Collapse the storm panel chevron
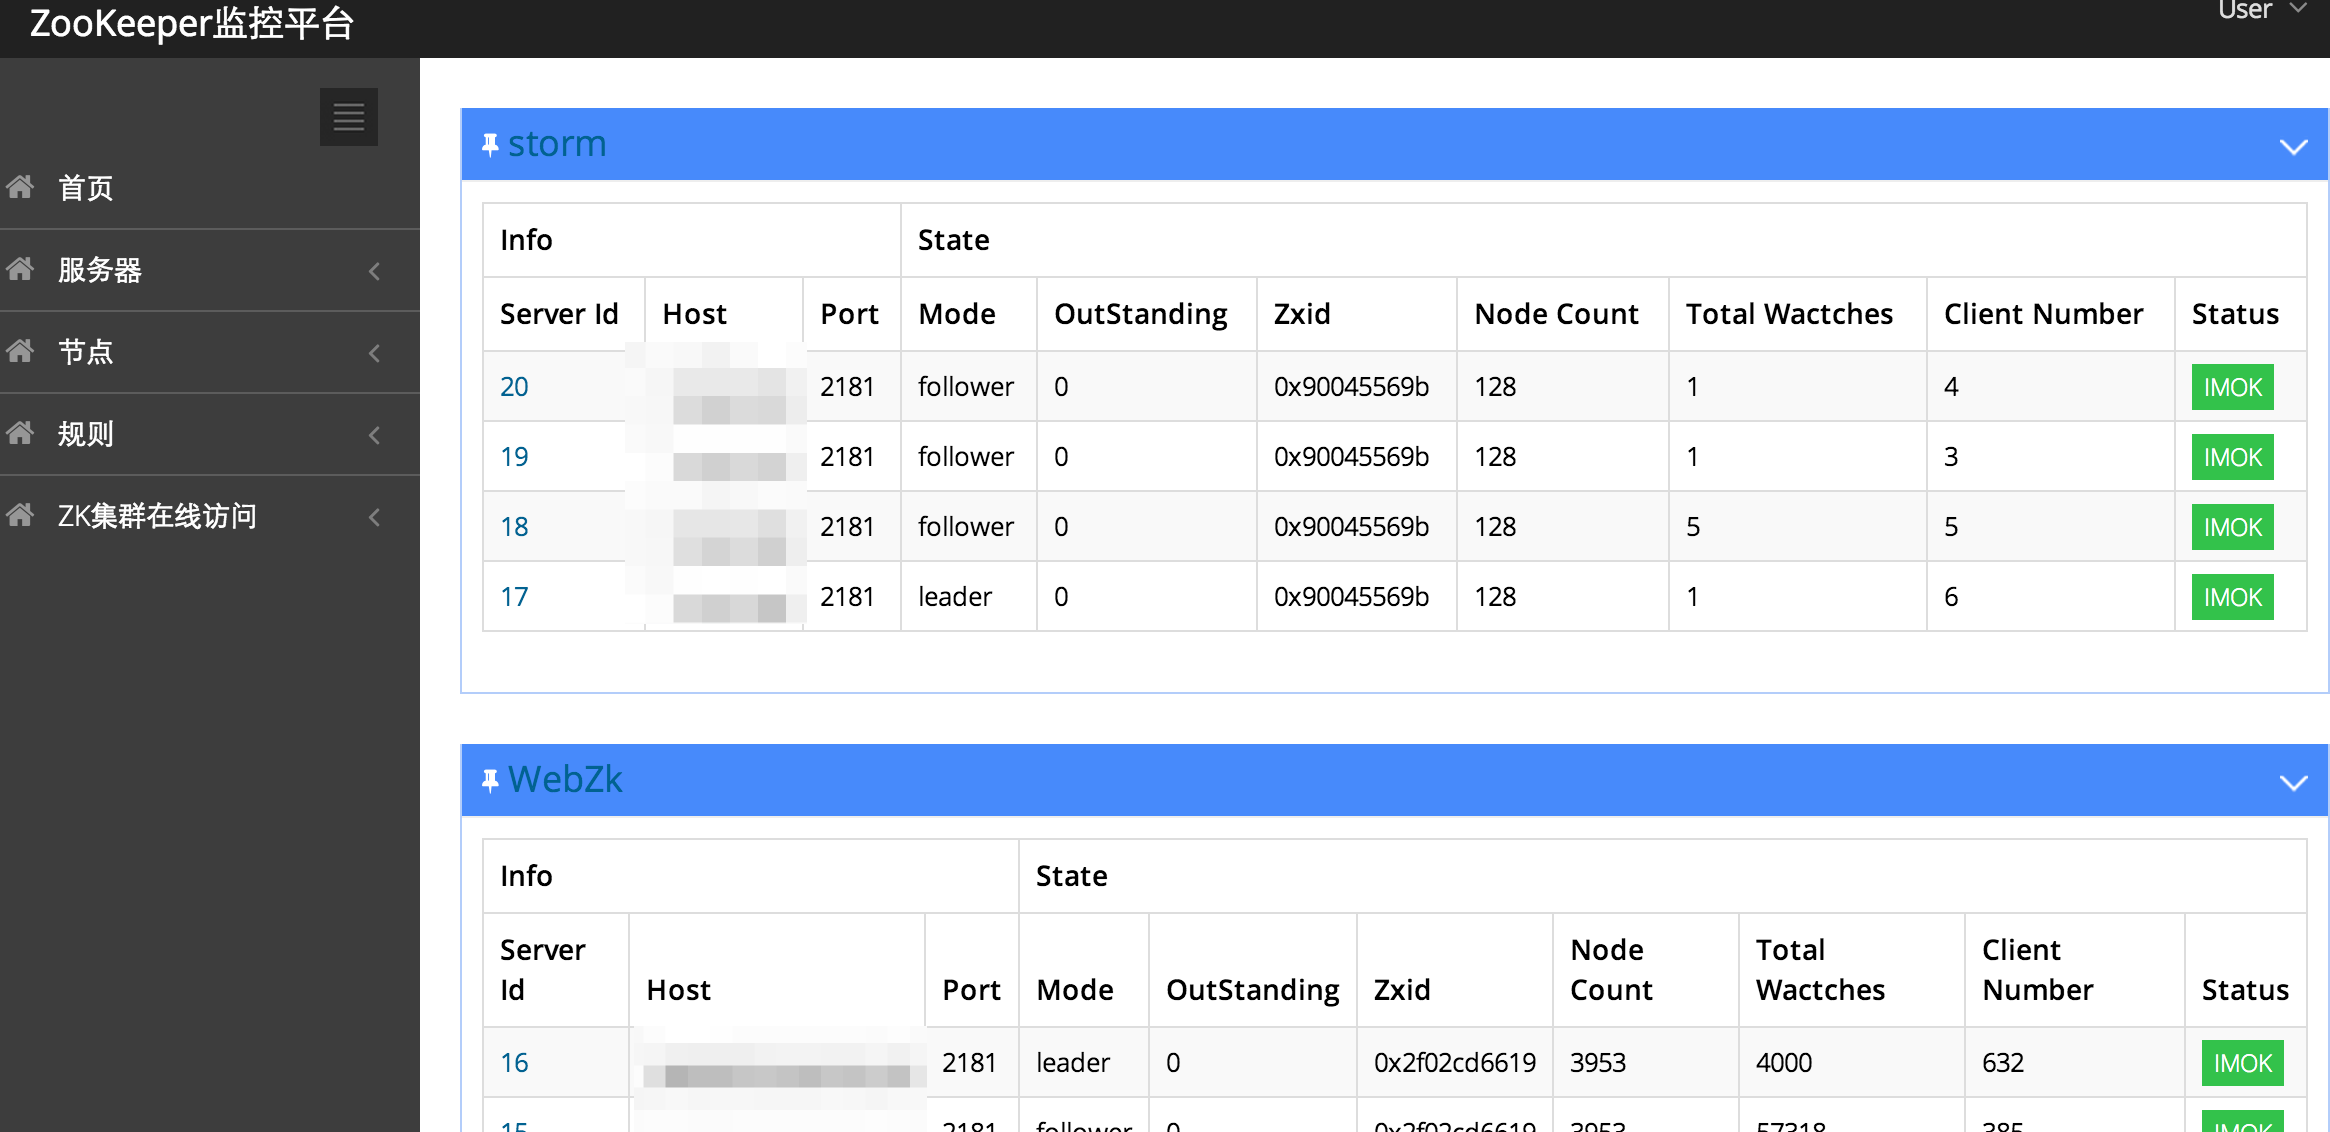The image size is (2330, 1132). (2293, 147)
